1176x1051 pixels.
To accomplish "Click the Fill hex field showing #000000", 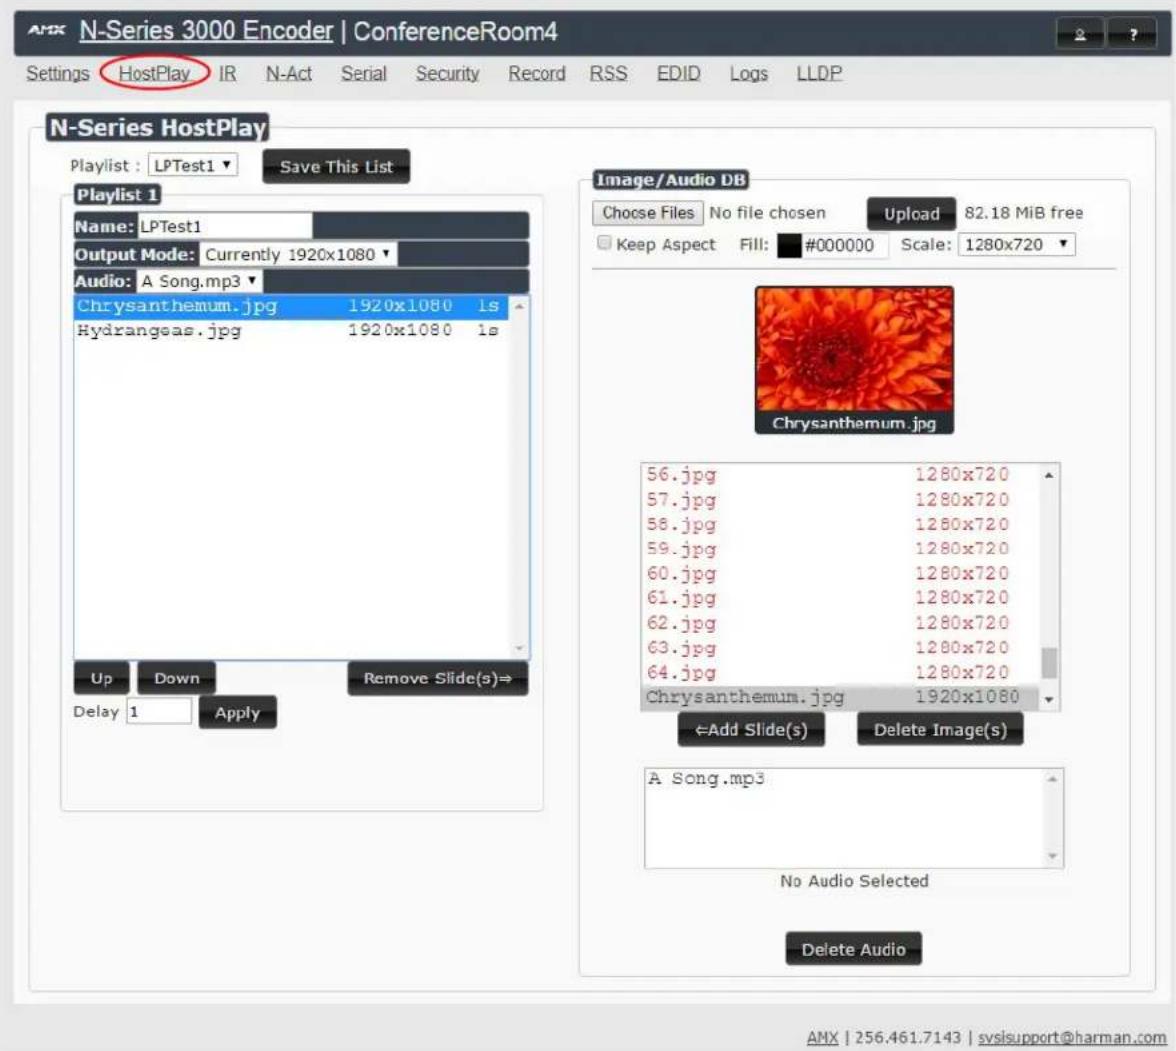I will (844, 245).
